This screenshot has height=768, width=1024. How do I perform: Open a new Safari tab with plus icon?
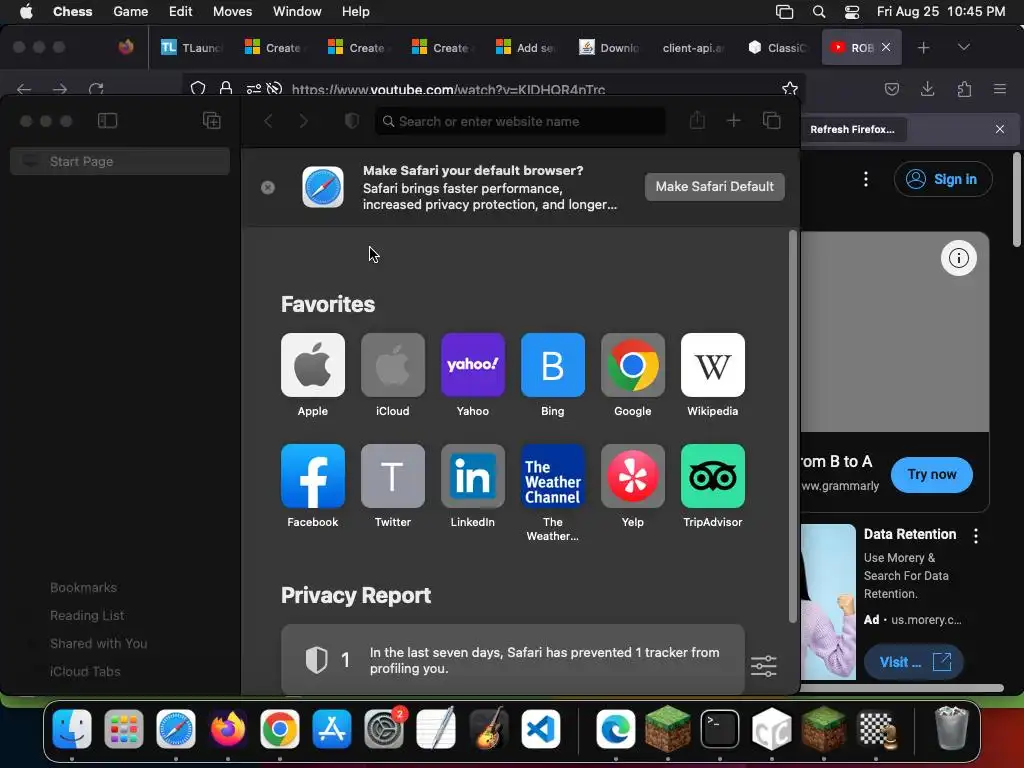[x=733, y=121]
